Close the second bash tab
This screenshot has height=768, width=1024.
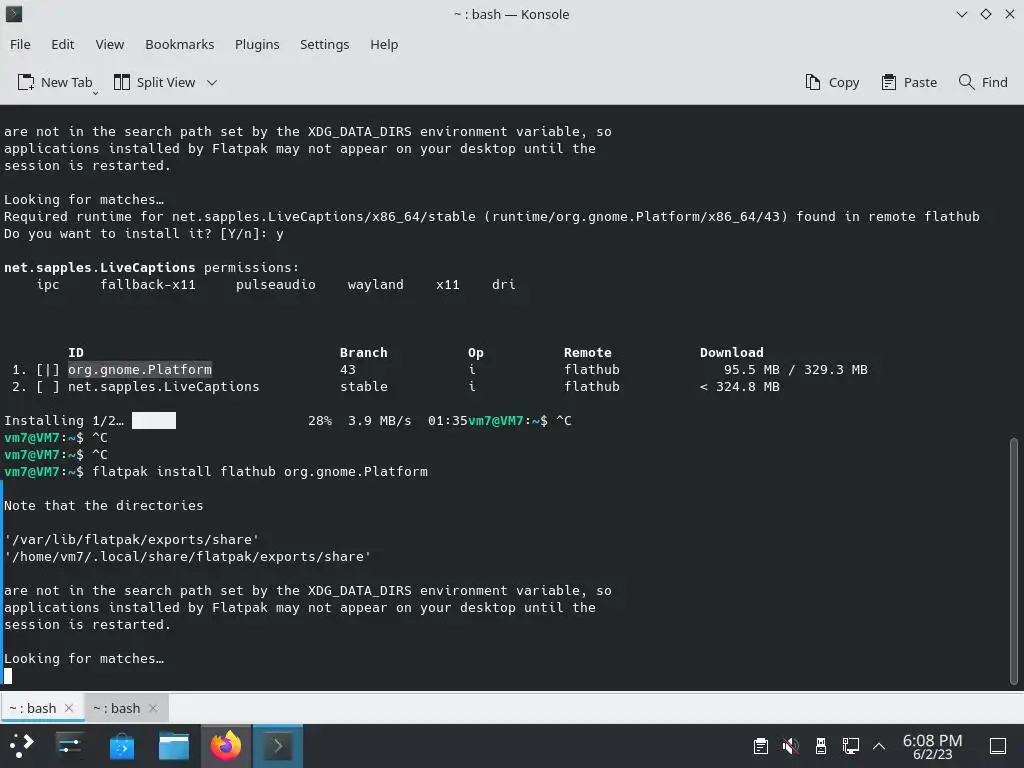pyautogui.click(x=153, y=708)
